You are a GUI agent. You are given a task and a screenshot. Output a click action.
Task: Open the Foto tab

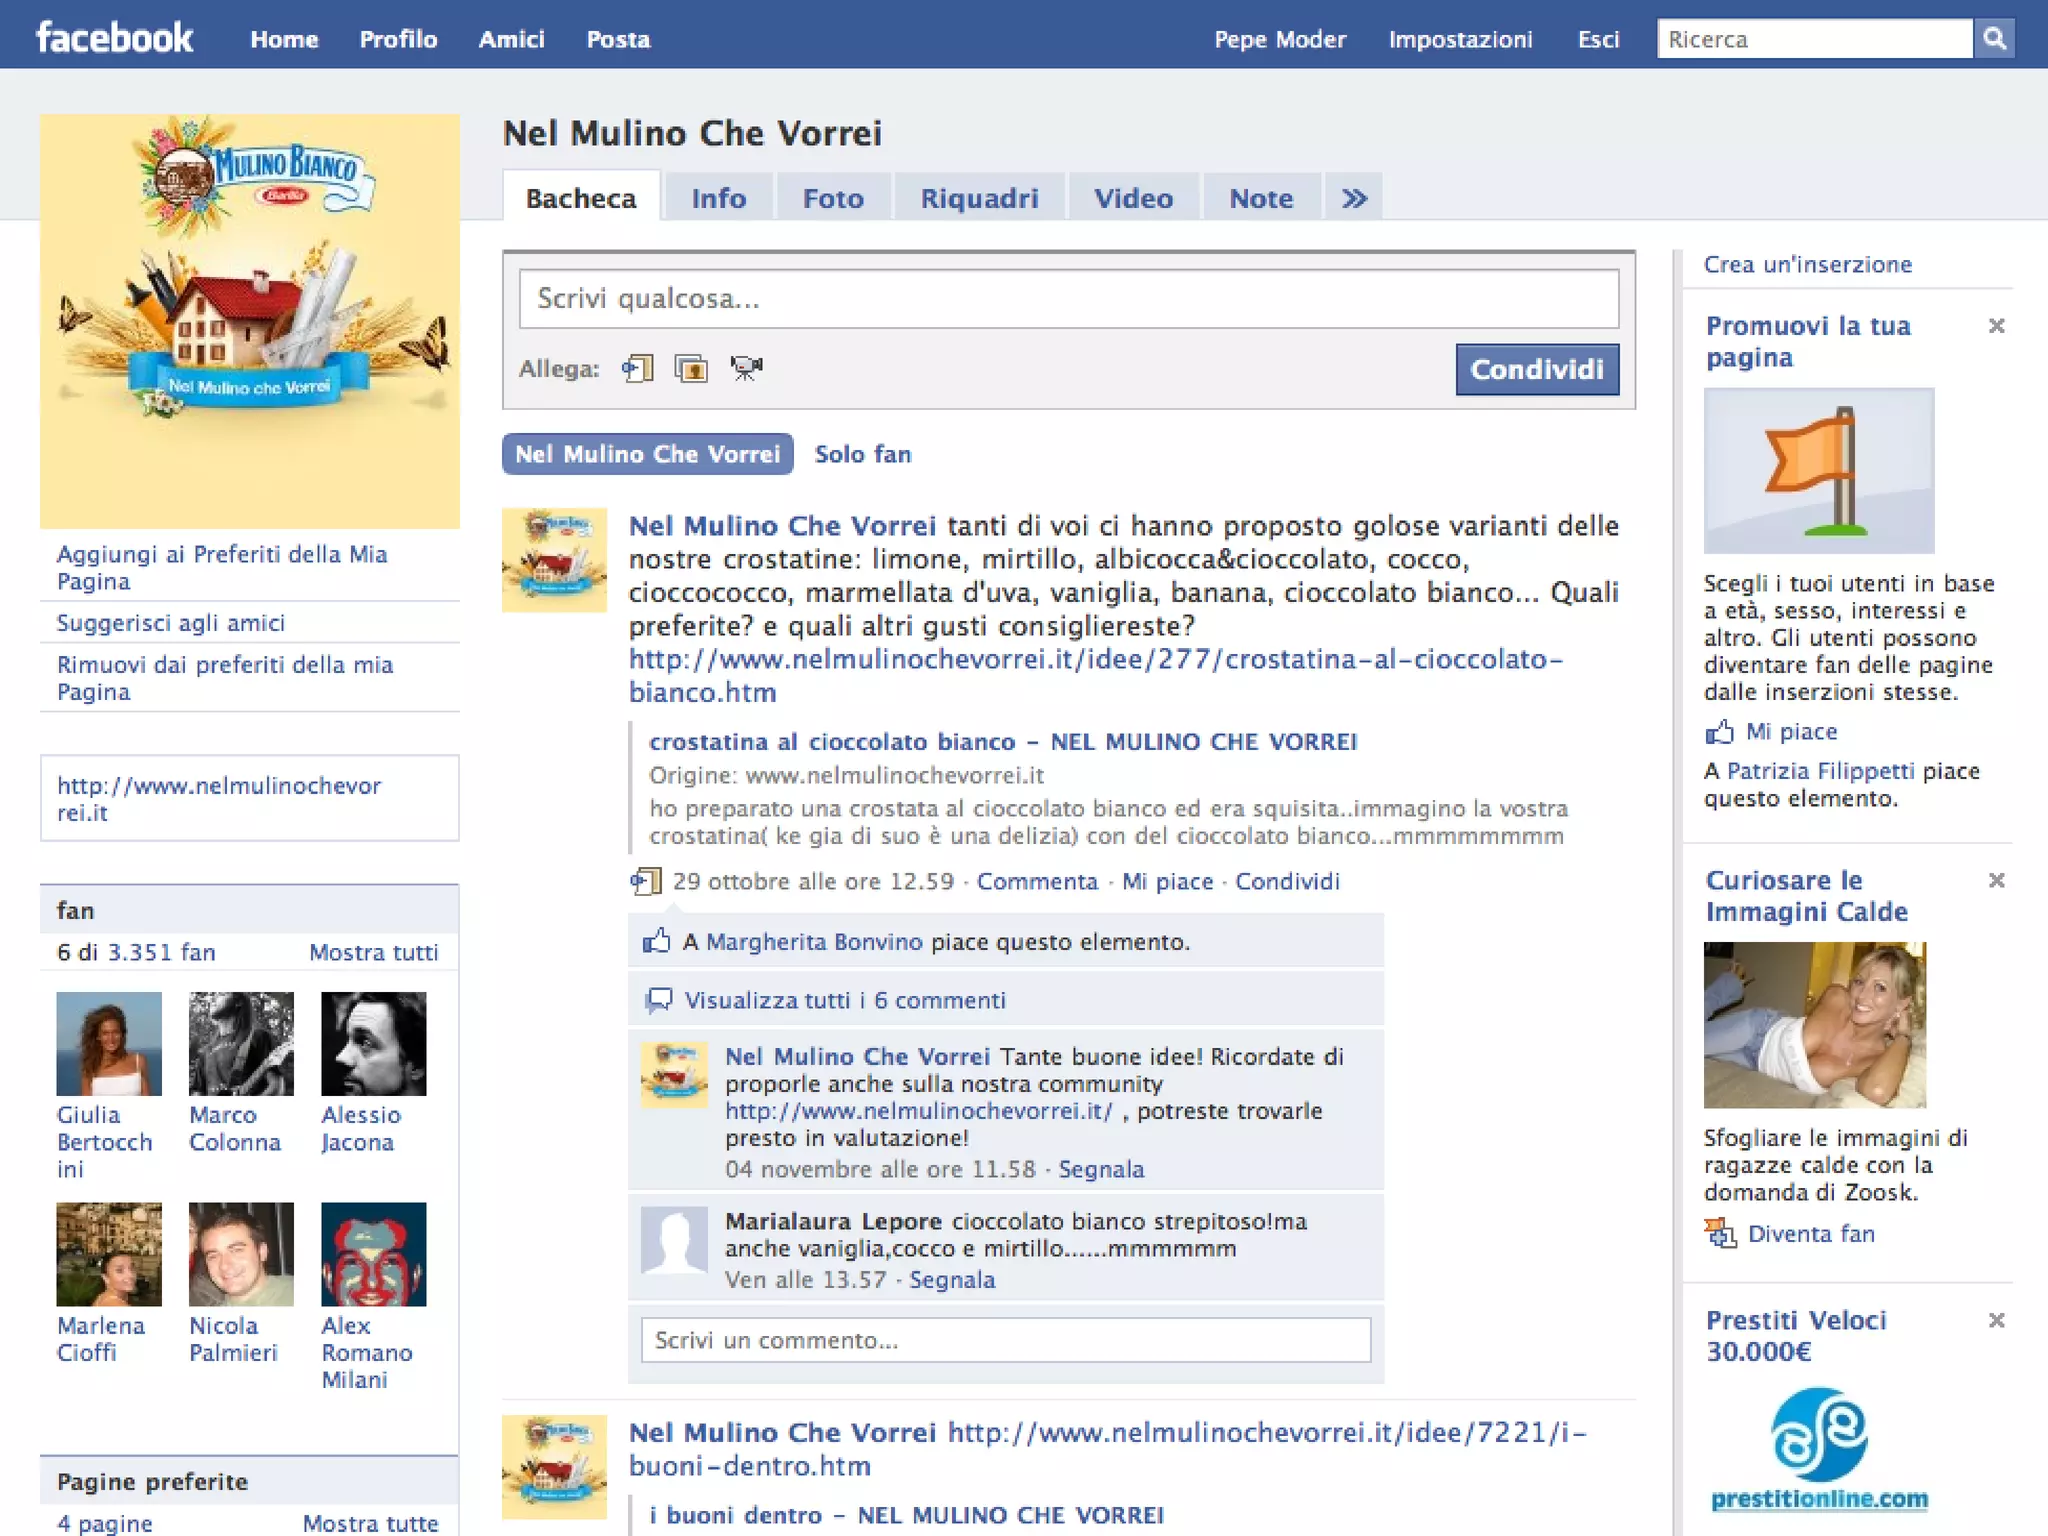(x=833, y=198)
